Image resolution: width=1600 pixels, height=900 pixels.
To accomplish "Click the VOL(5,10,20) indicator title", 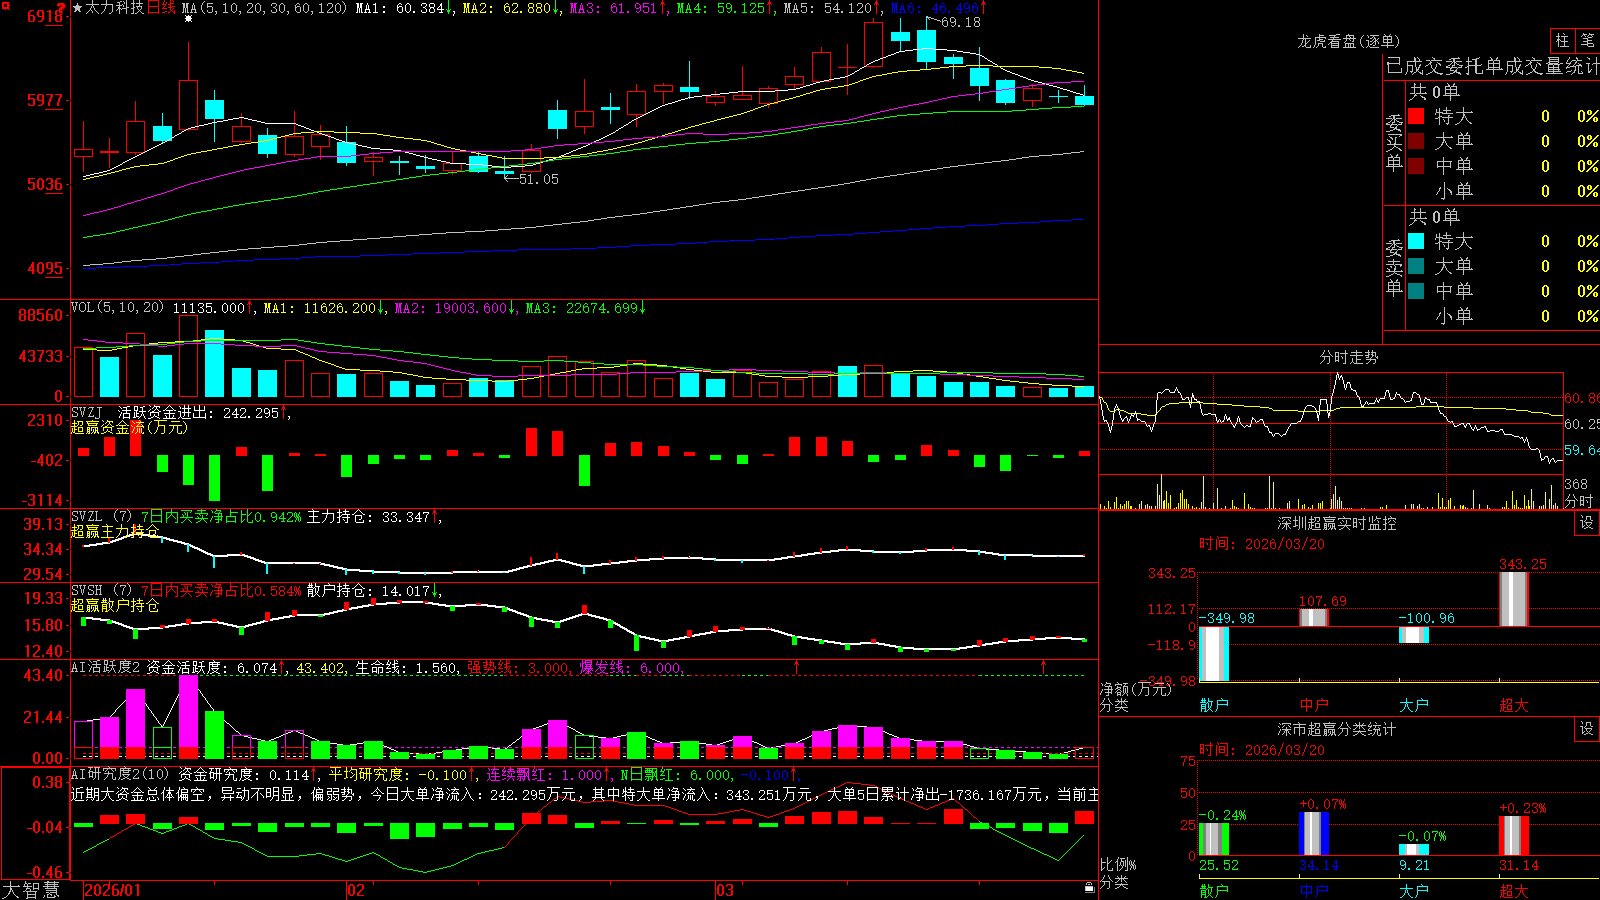I will [x=117, y=308].
